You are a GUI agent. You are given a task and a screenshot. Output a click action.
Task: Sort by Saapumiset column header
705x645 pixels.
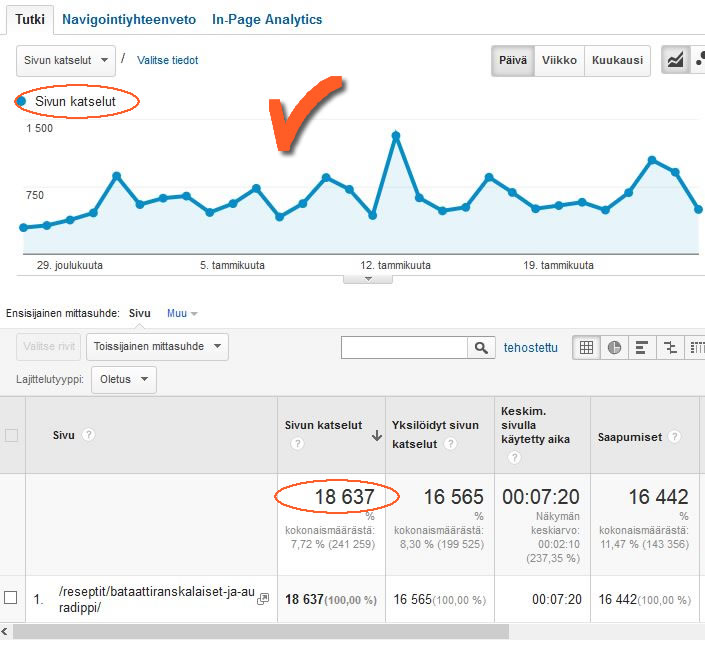(629, 437)
